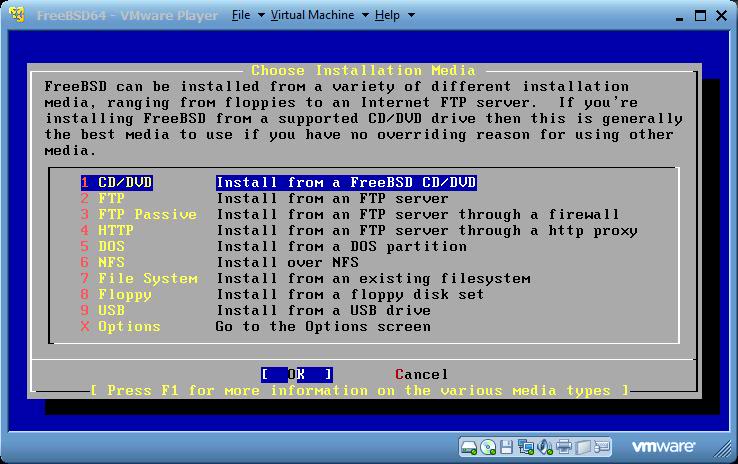This screenshot has height=464, width=738.
Task: Click 'Install over NFS' description
Action: pyautogui.click(x=288, y=263)
